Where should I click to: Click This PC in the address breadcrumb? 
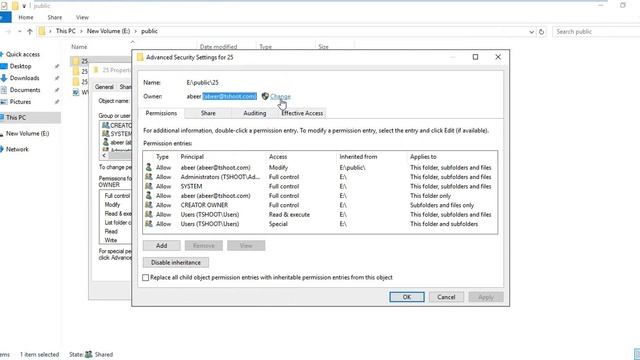(x=66, y=31)
